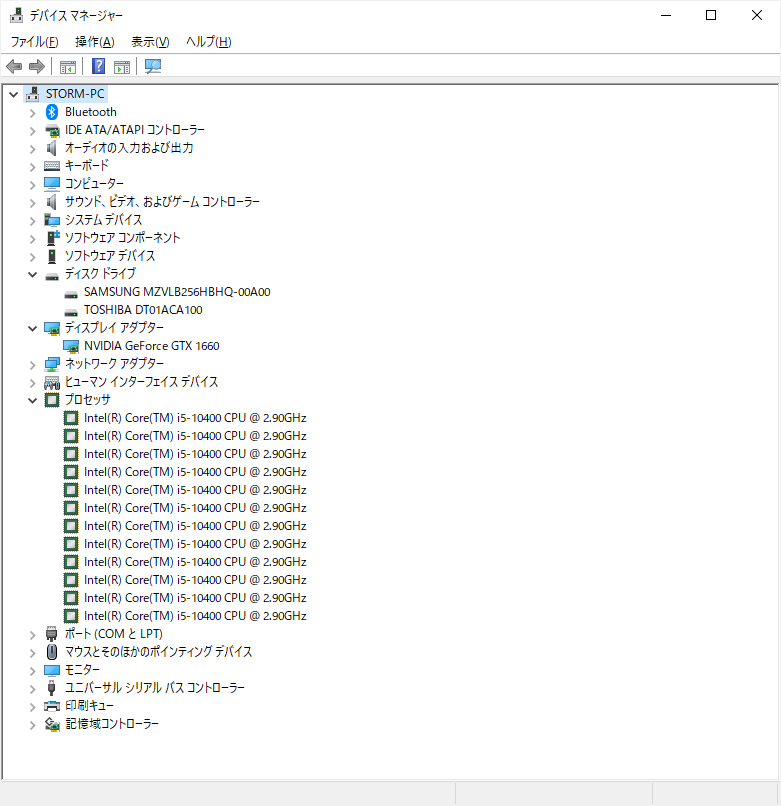
Task: Click the icon beside 記憶域コントローラー
Action: pyautogui.click(x=52, y=724)
